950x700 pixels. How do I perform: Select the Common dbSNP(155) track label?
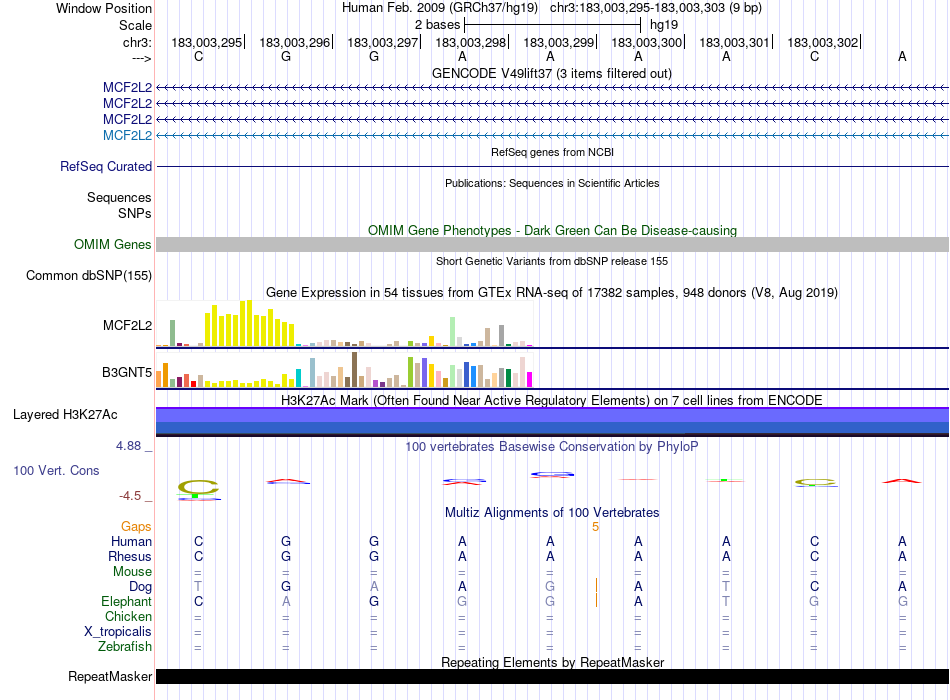[x=89, y=276]
